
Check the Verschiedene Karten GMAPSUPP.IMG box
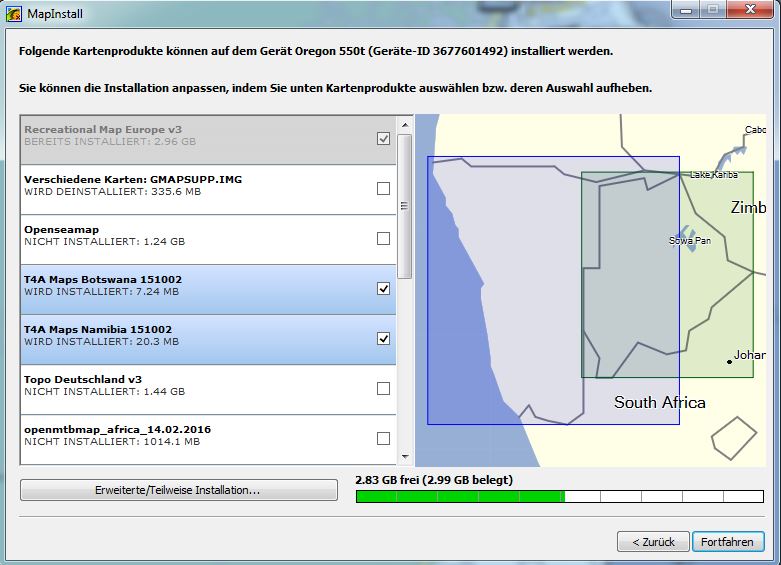[383, 189]
